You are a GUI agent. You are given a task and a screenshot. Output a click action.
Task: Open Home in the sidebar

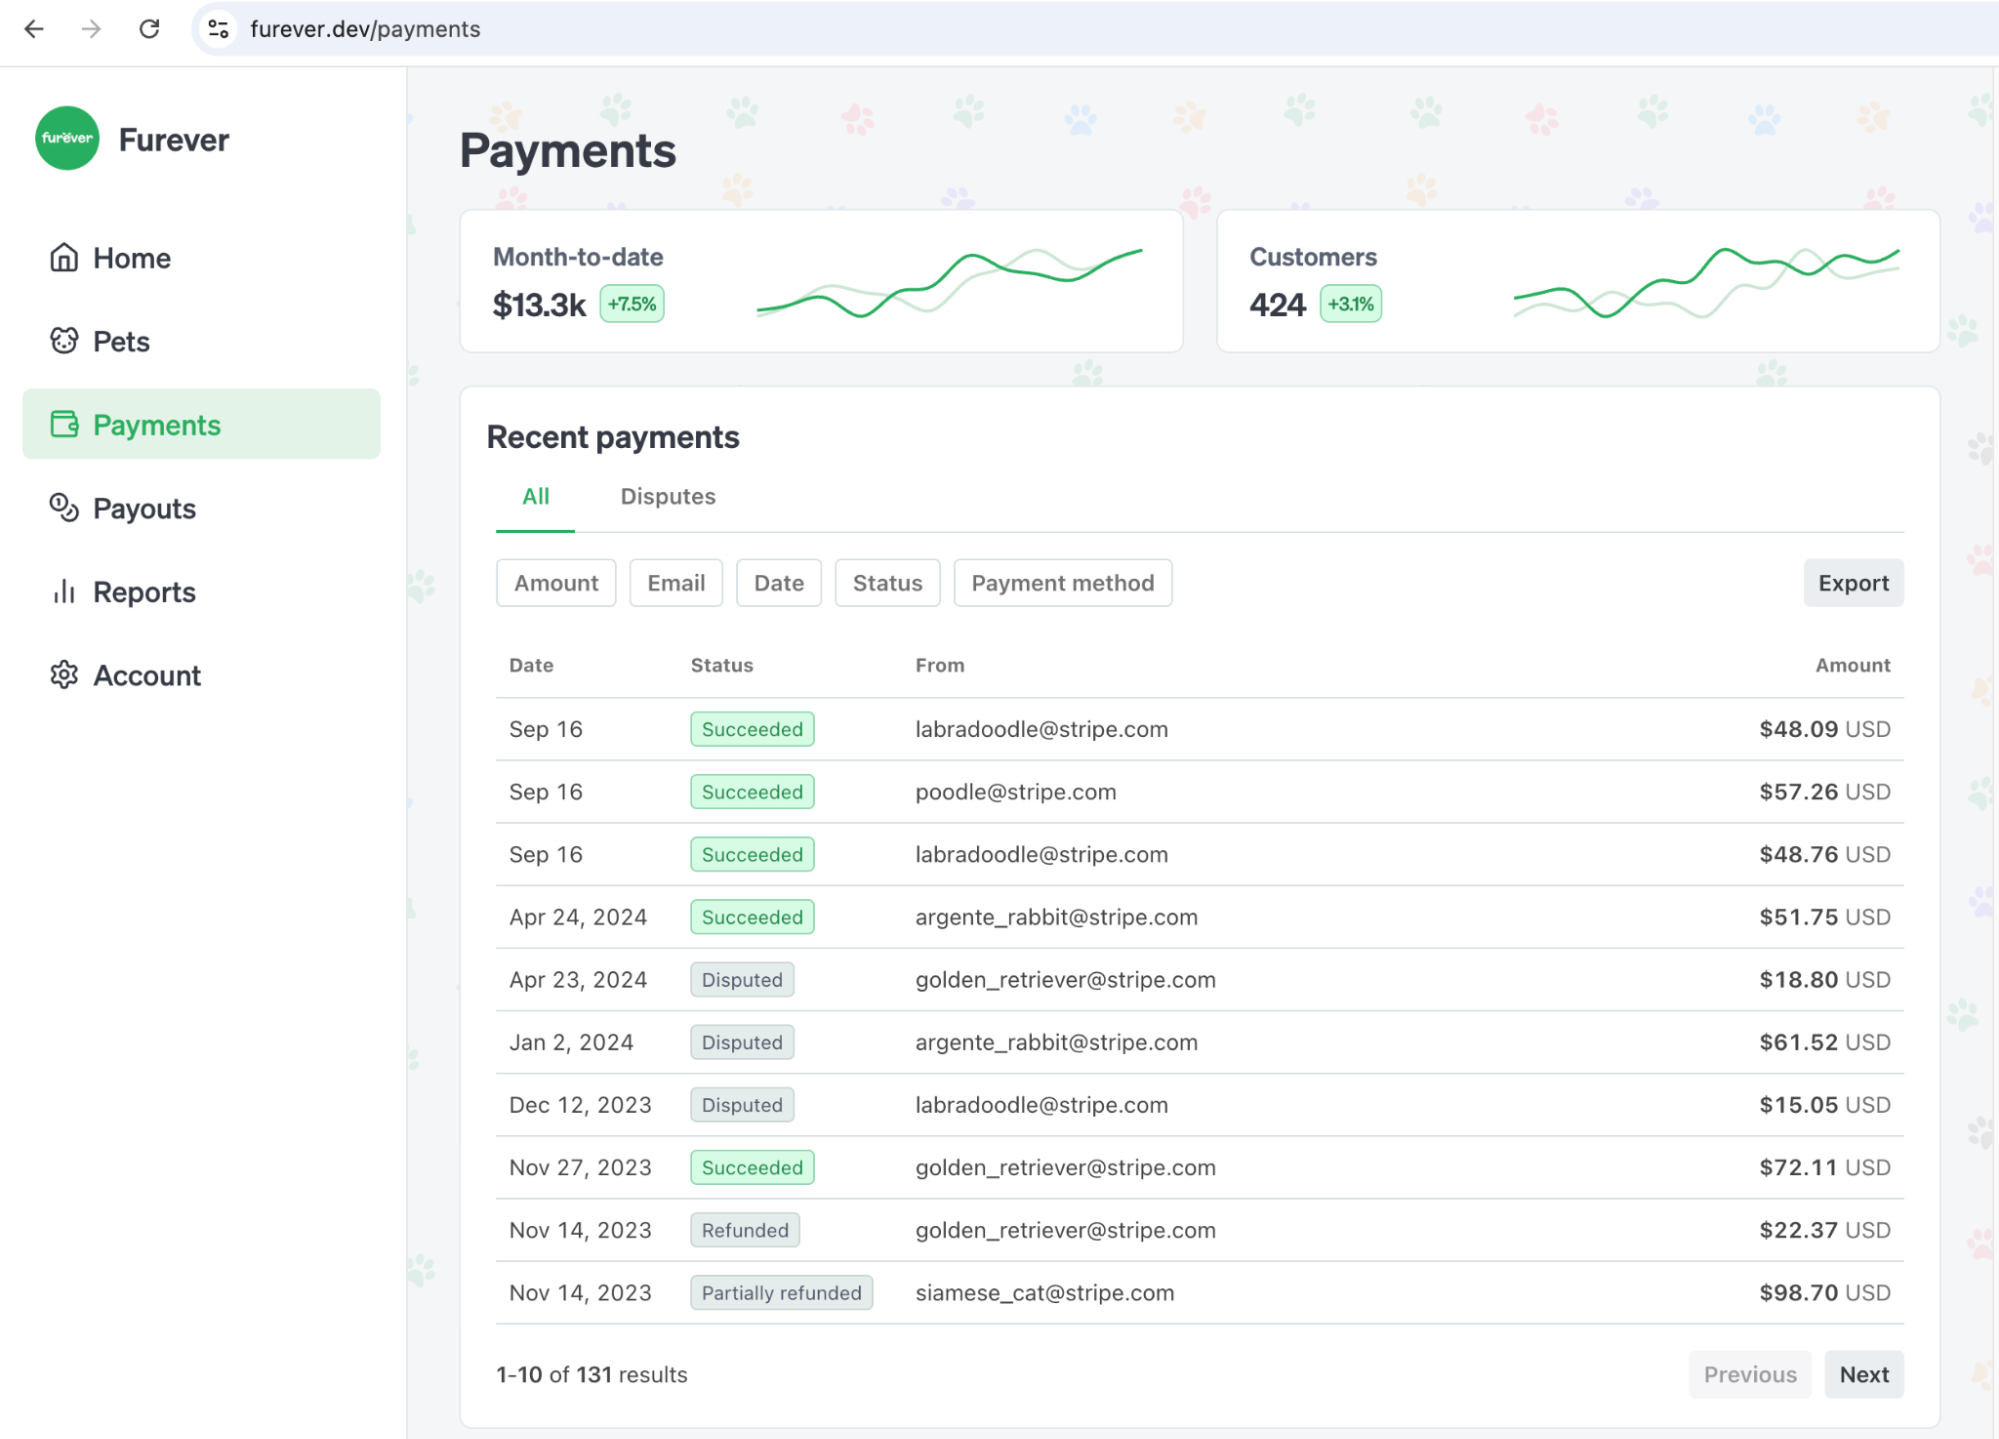click(x=201, y=258)
